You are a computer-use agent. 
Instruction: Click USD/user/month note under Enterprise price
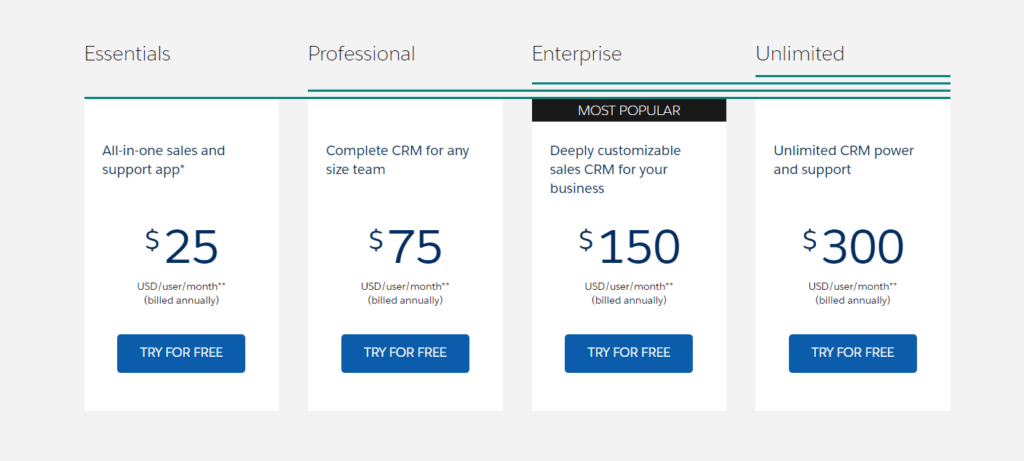tap(629, 286)
